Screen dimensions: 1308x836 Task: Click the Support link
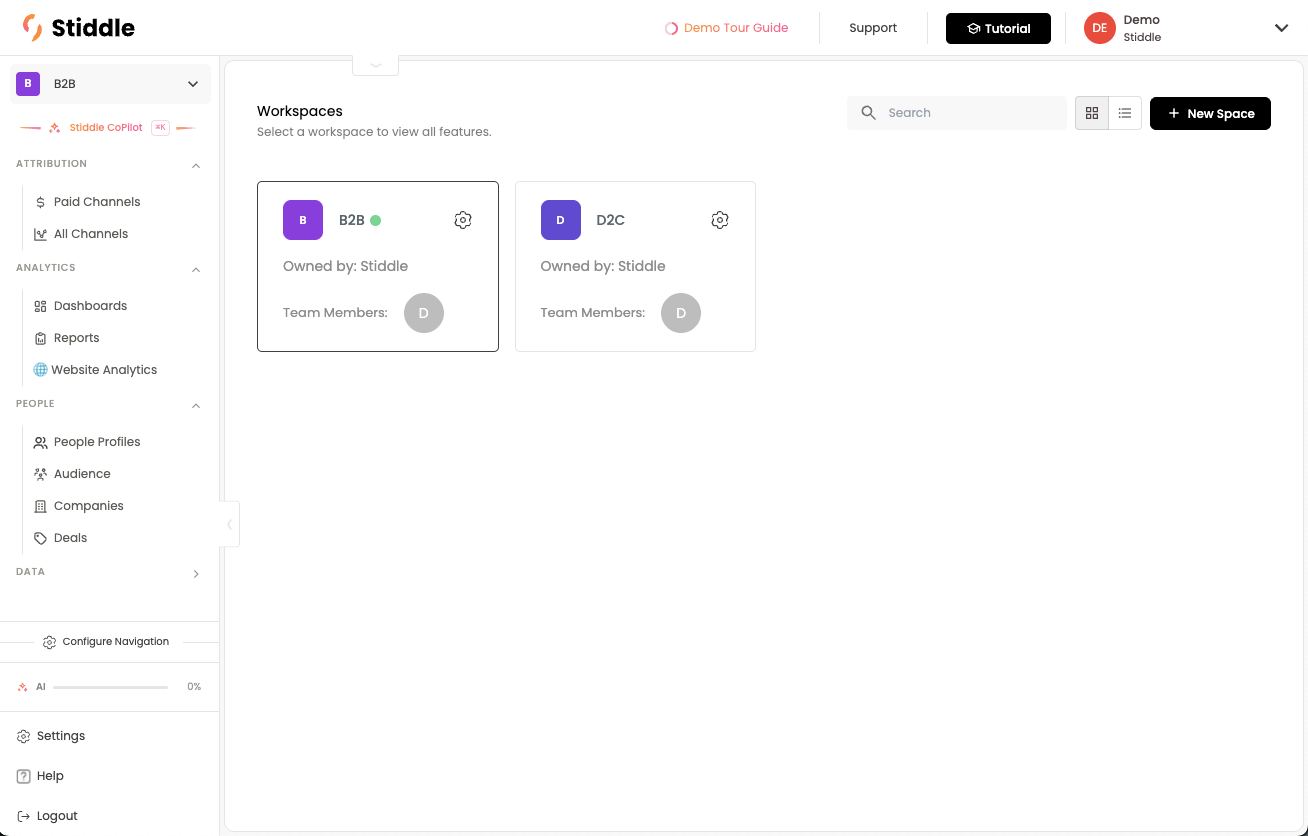point(873,28)
